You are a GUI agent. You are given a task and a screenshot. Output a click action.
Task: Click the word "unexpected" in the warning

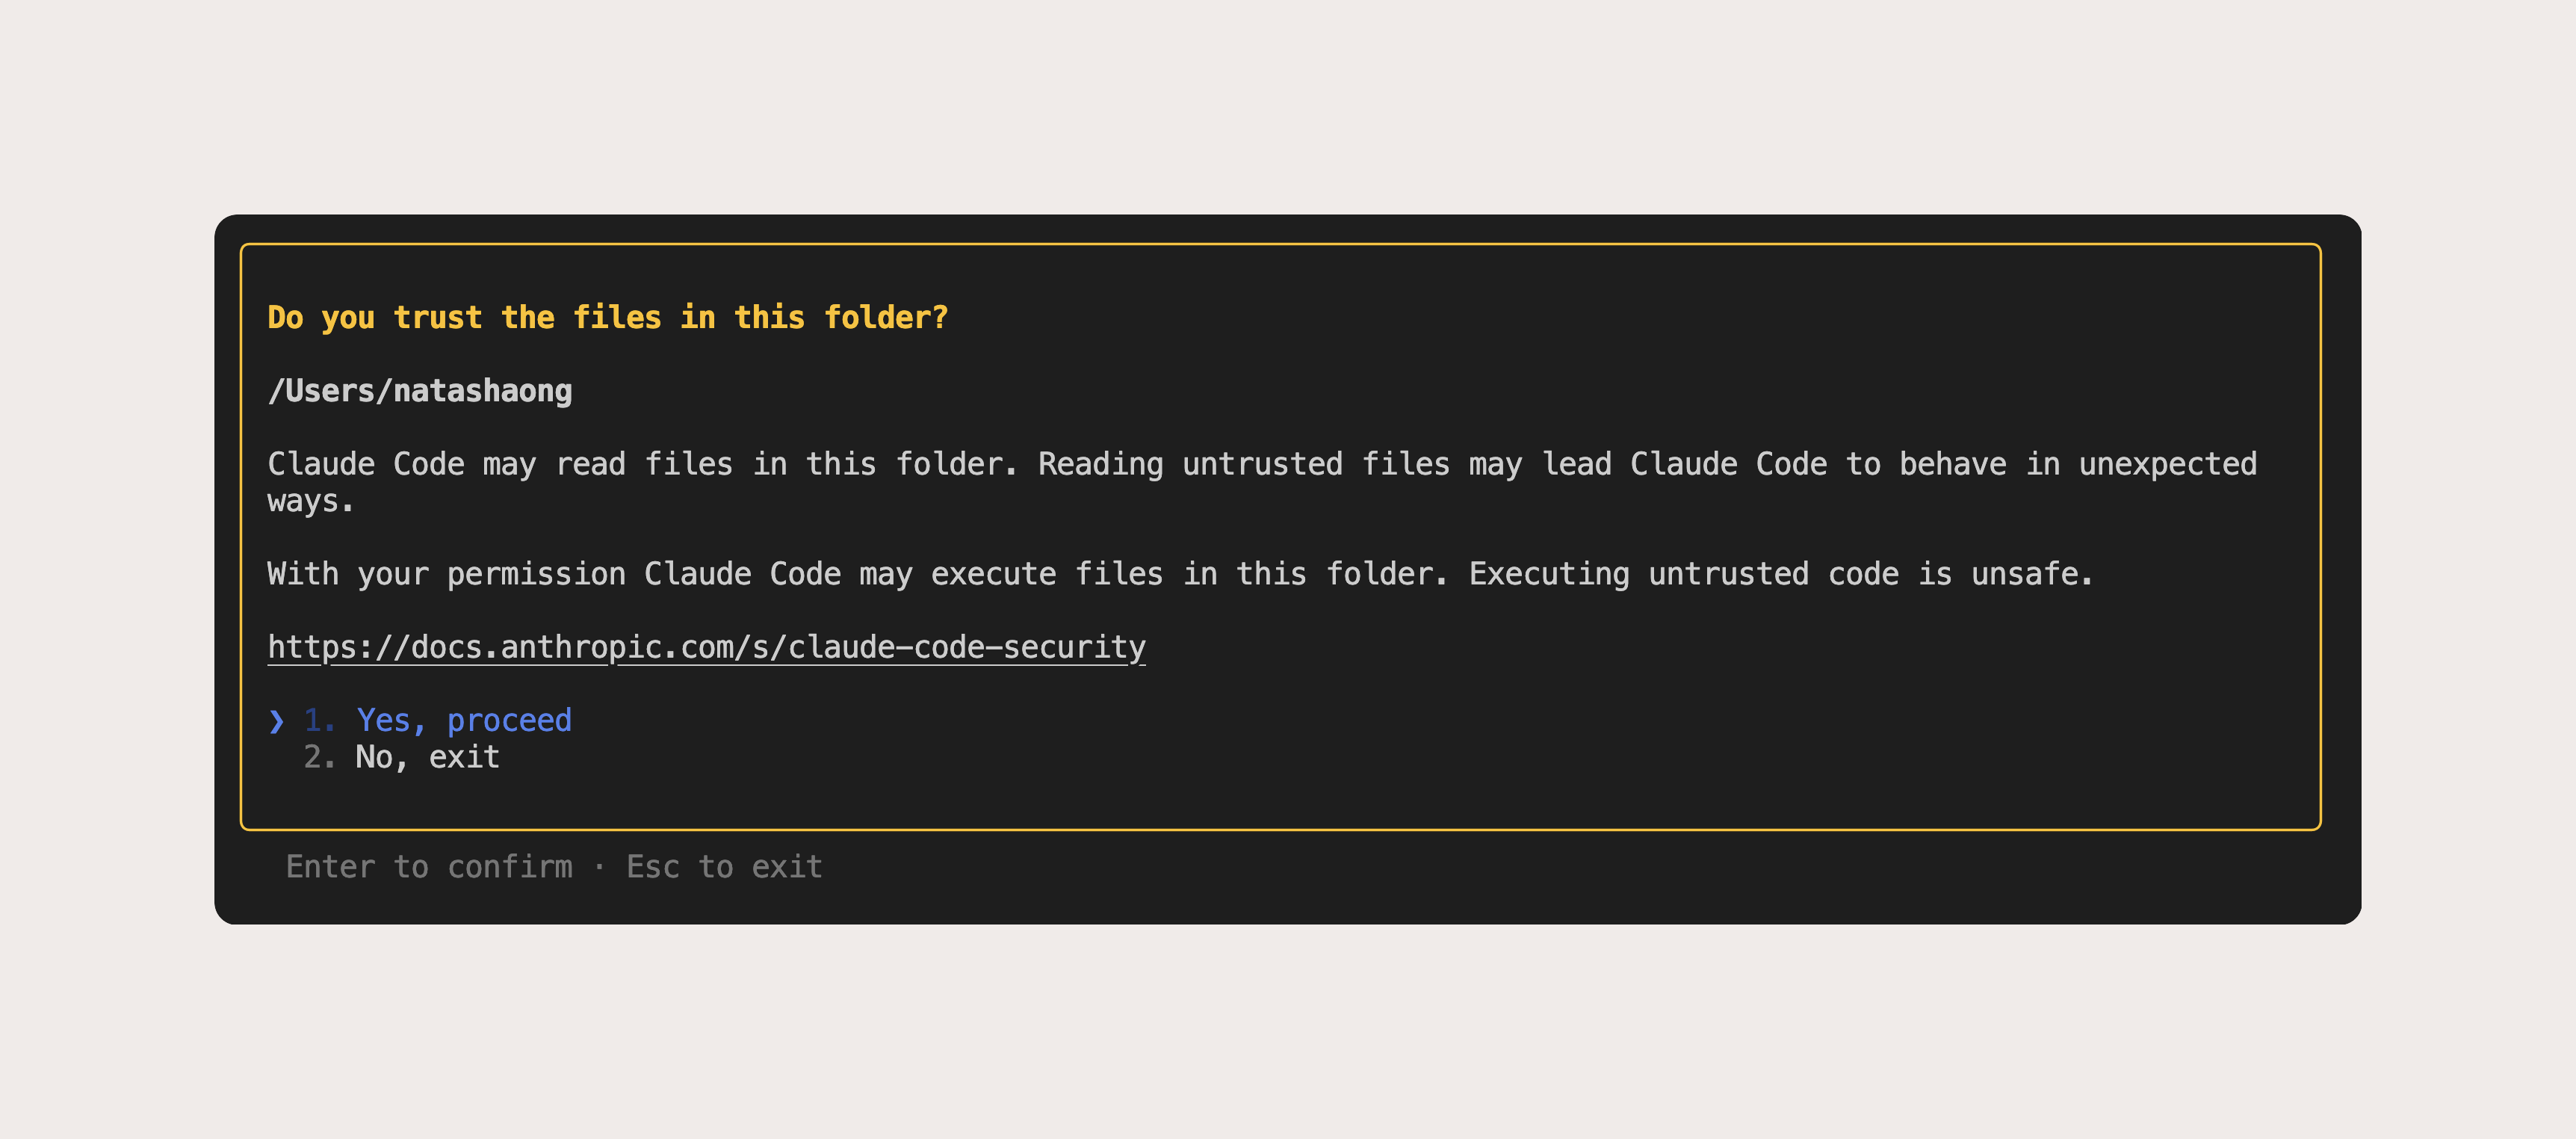click(x=2167, y=464)
